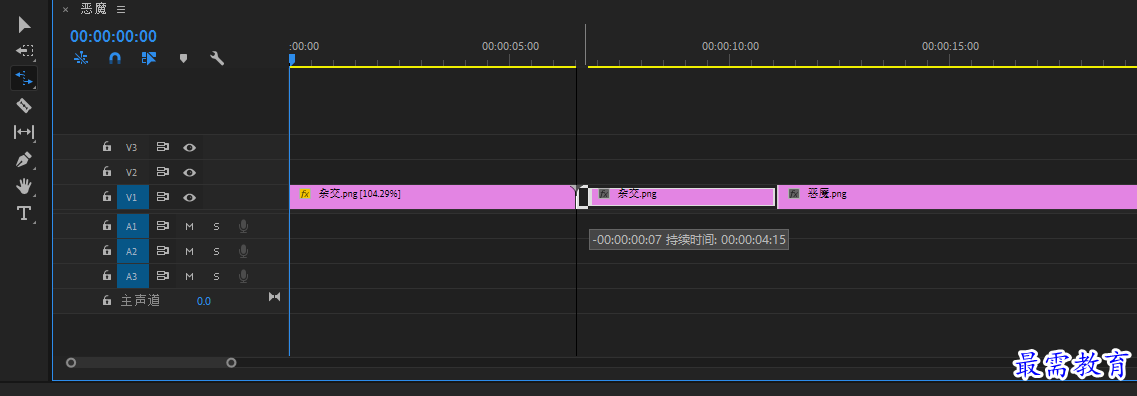Click master track output assignment icon
This screenshot has height=396, width=1137.
(274, 297)
